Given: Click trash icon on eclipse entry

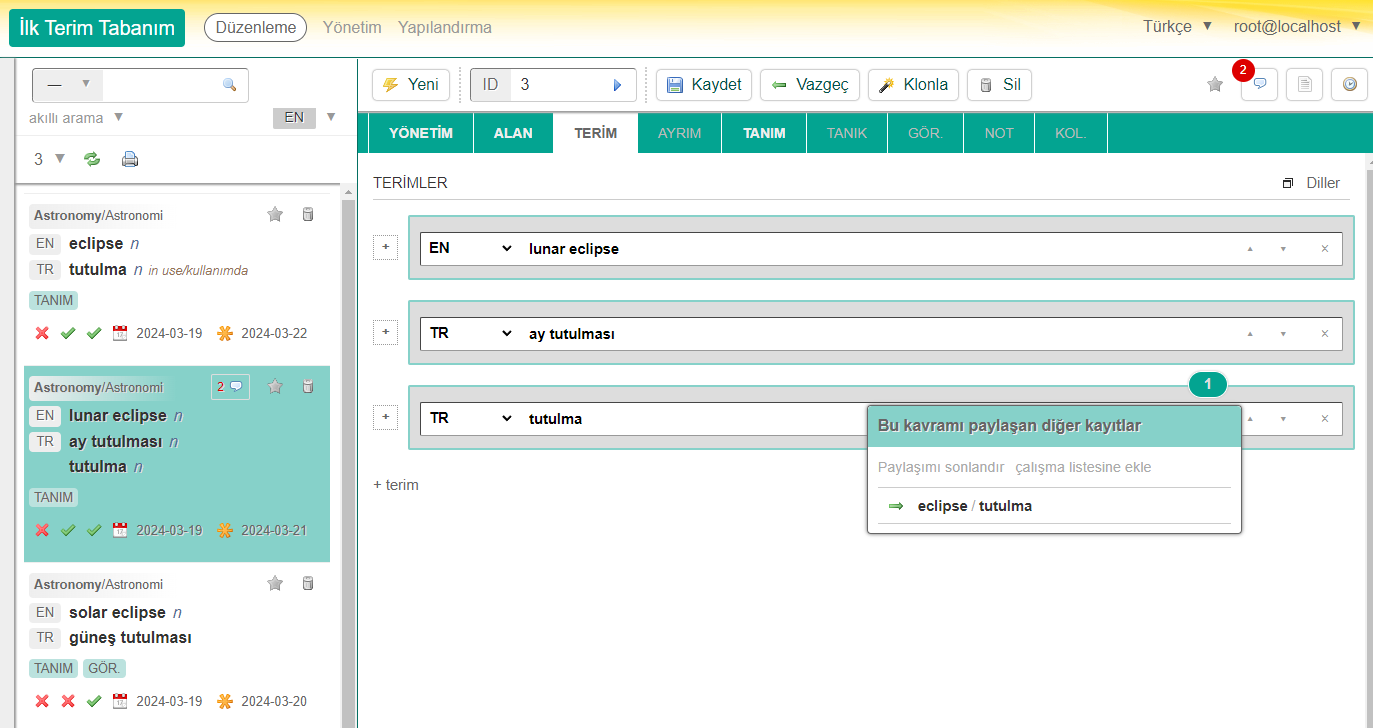Looking at the screenshot, I should pyautogui.click(x=308, y=214).
